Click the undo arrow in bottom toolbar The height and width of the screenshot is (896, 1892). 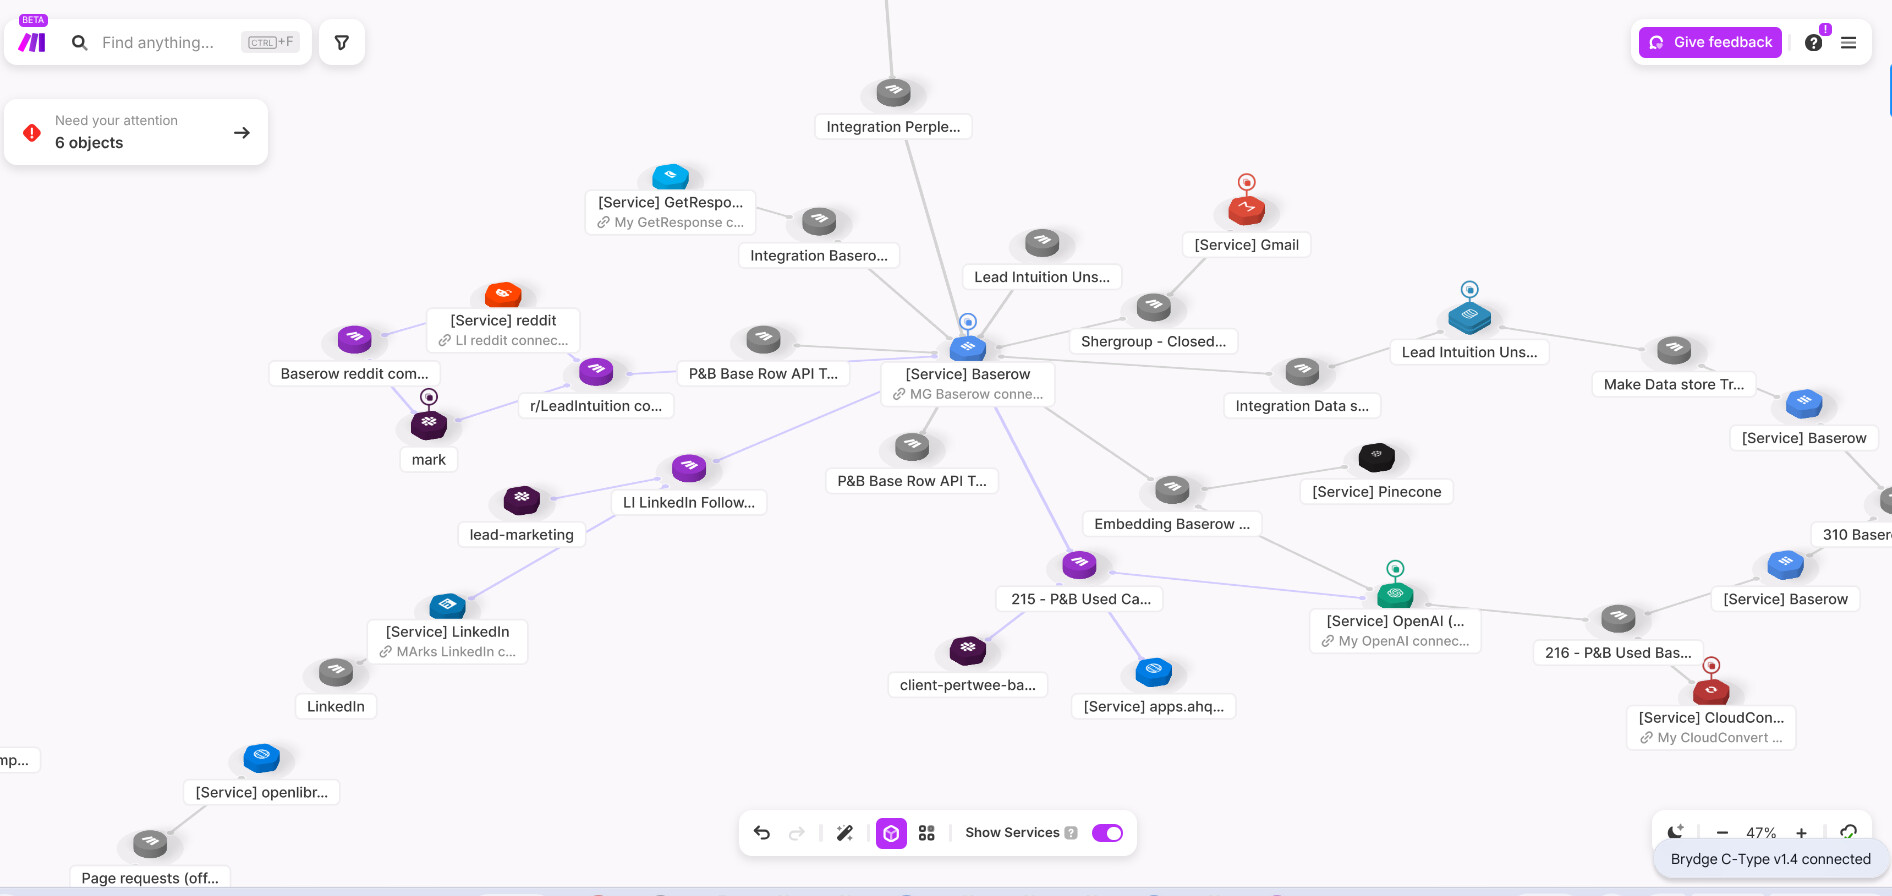762,833
